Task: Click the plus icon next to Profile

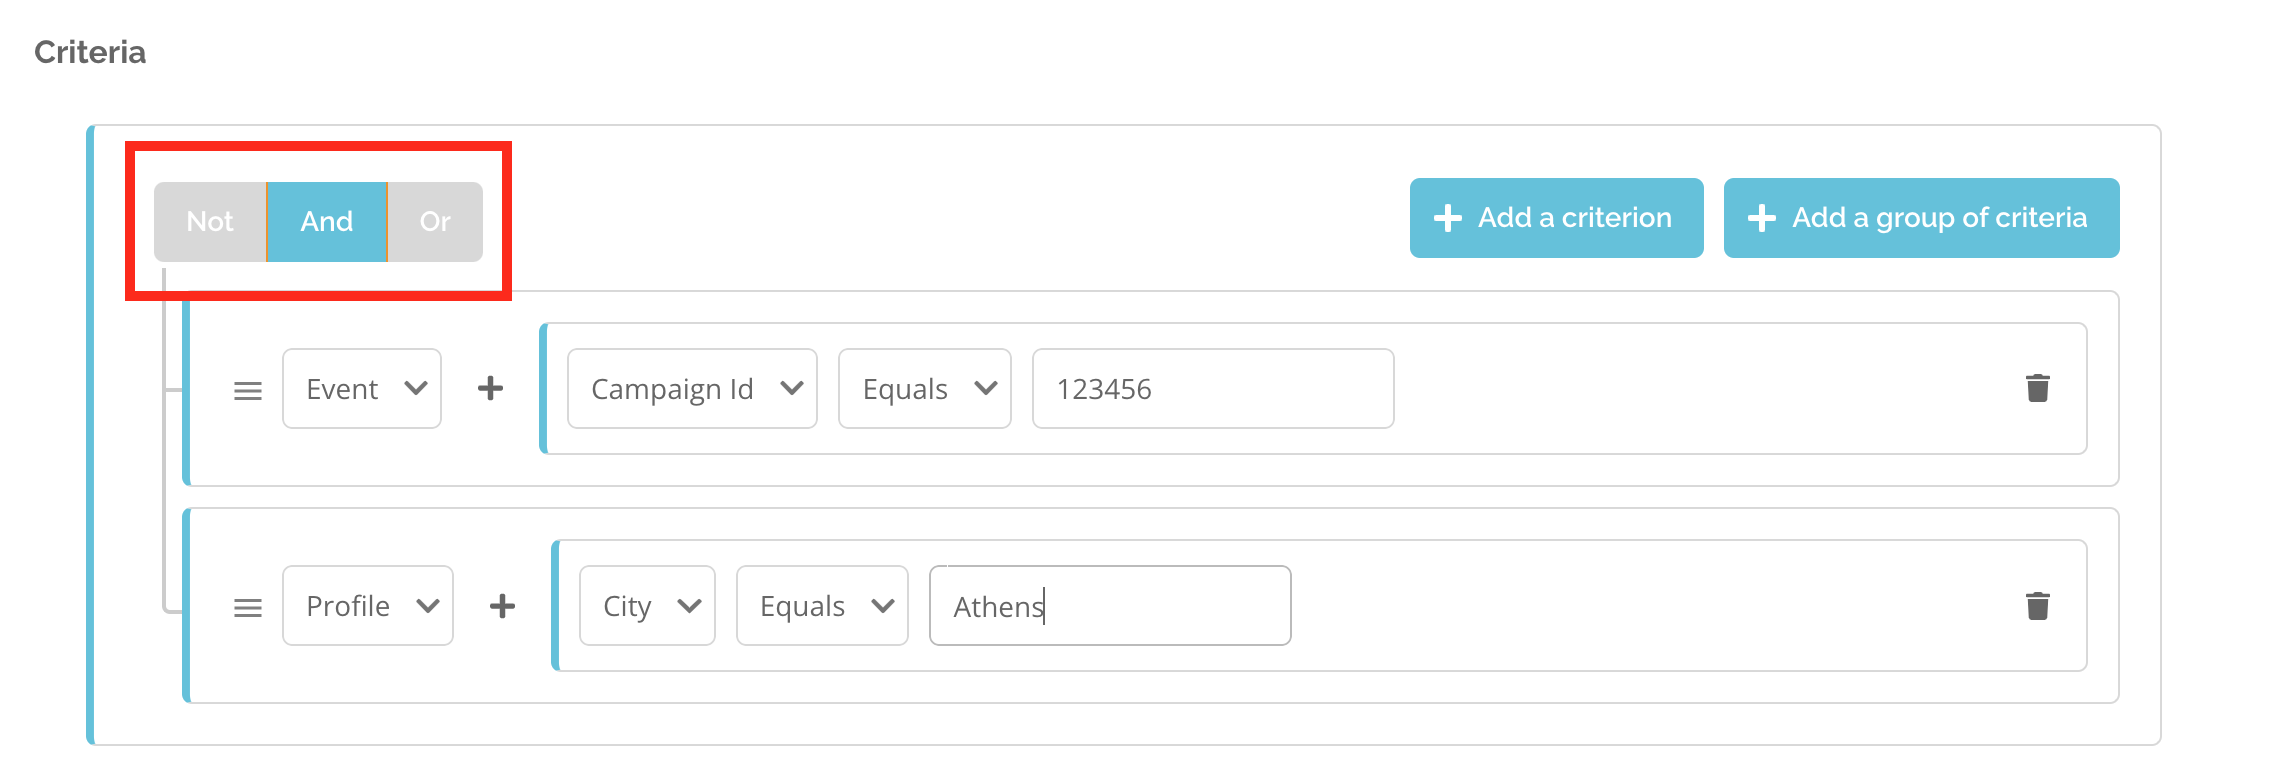Action: [502, 606]
